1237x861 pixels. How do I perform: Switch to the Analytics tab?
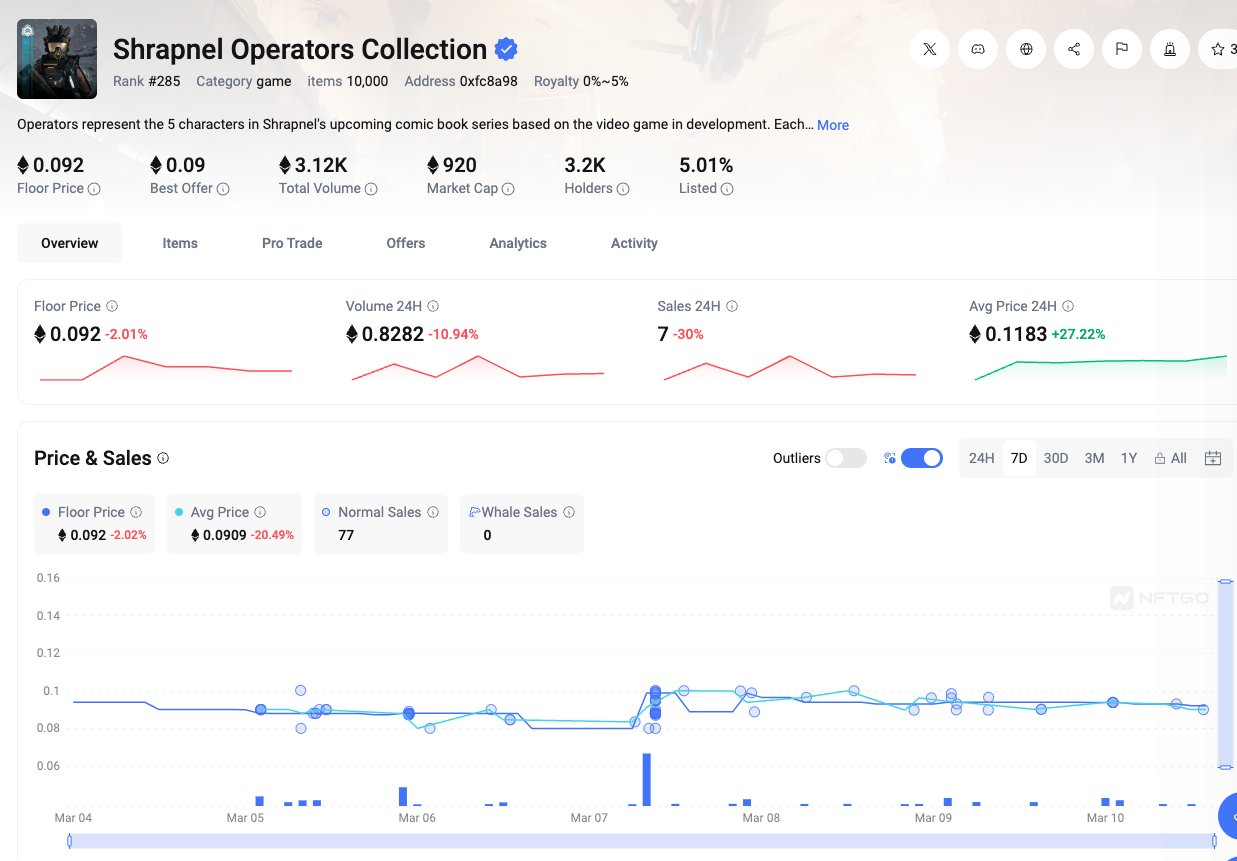(x=518, y=243)
